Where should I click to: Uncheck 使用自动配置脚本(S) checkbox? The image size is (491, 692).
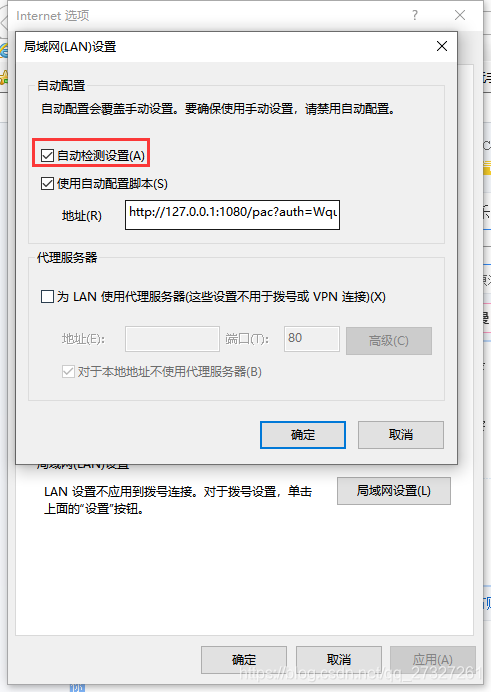[x=47, y=184]
